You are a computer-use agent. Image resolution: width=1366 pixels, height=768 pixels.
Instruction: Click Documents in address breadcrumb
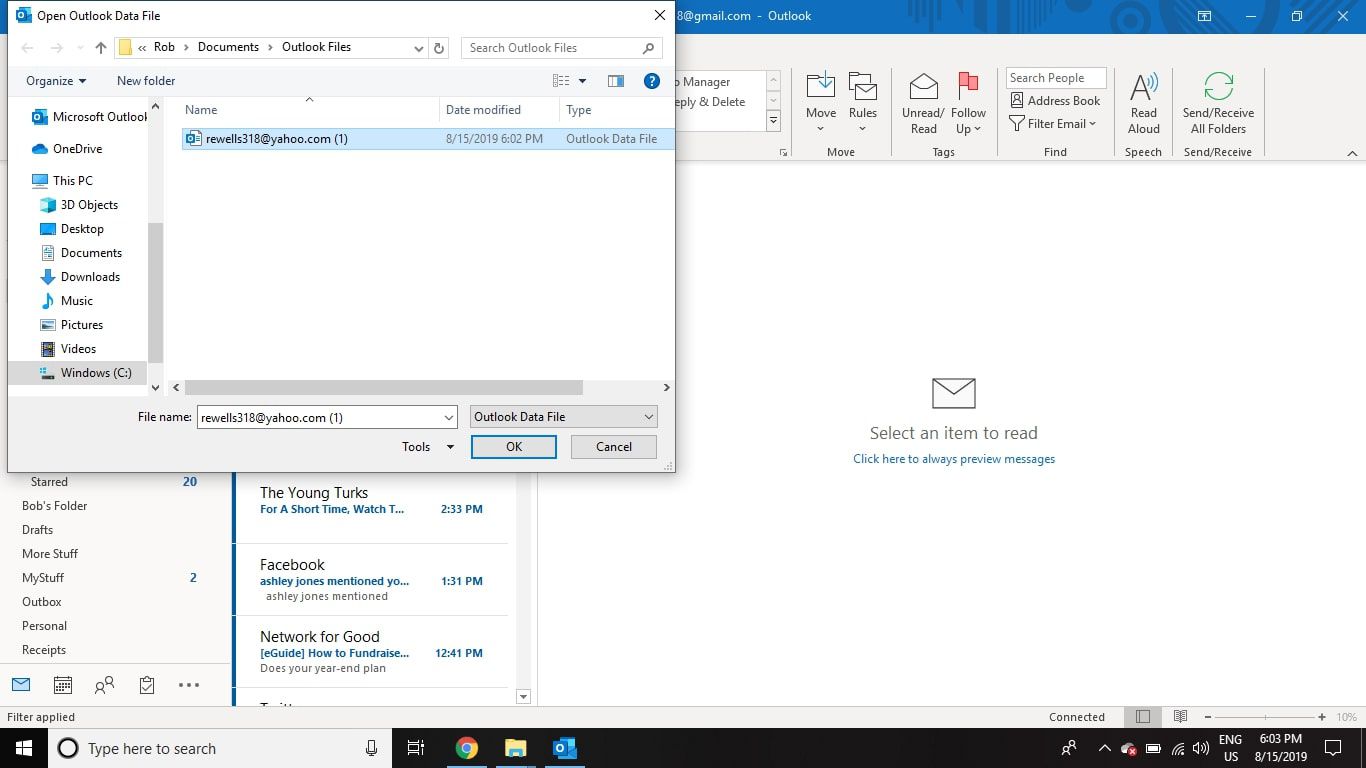coord(228,47)
